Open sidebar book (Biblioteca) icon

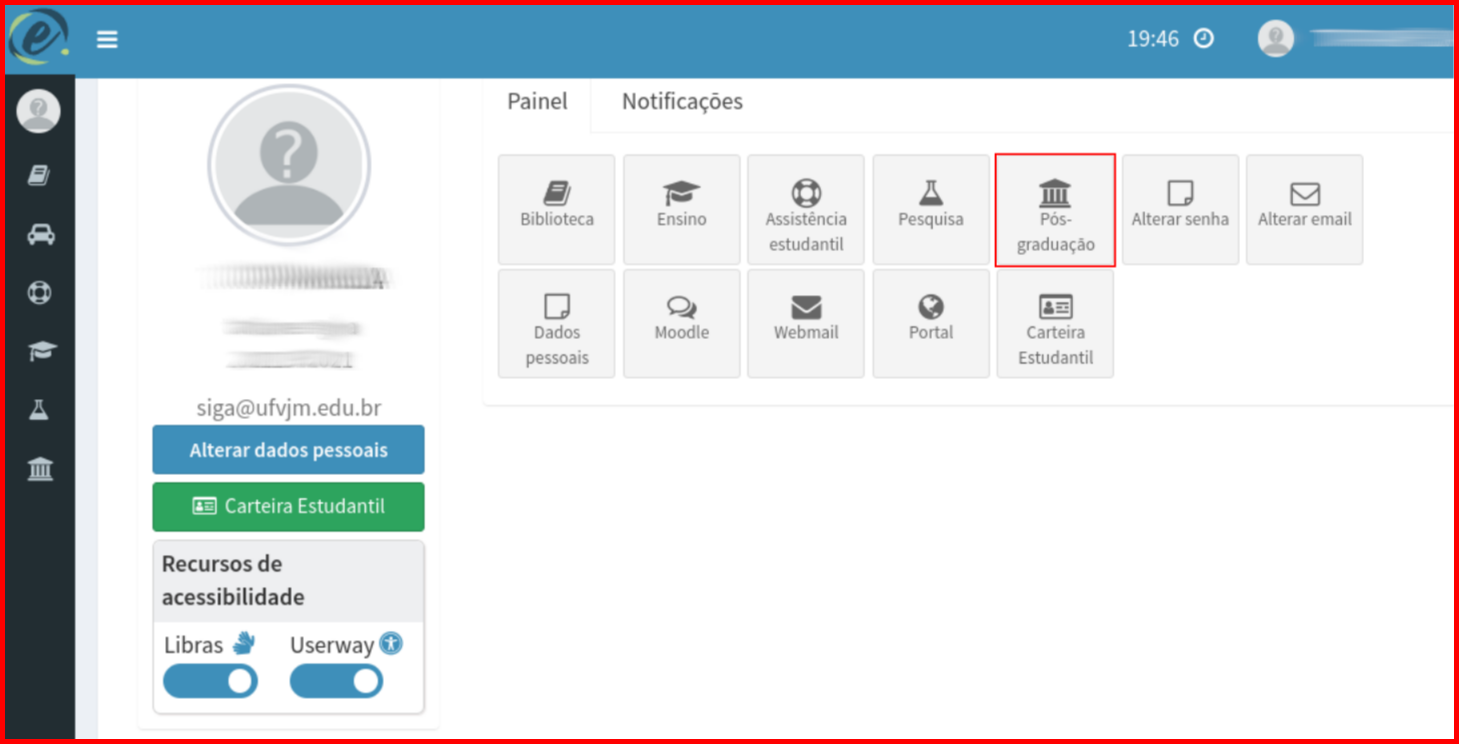coord(39,176)
